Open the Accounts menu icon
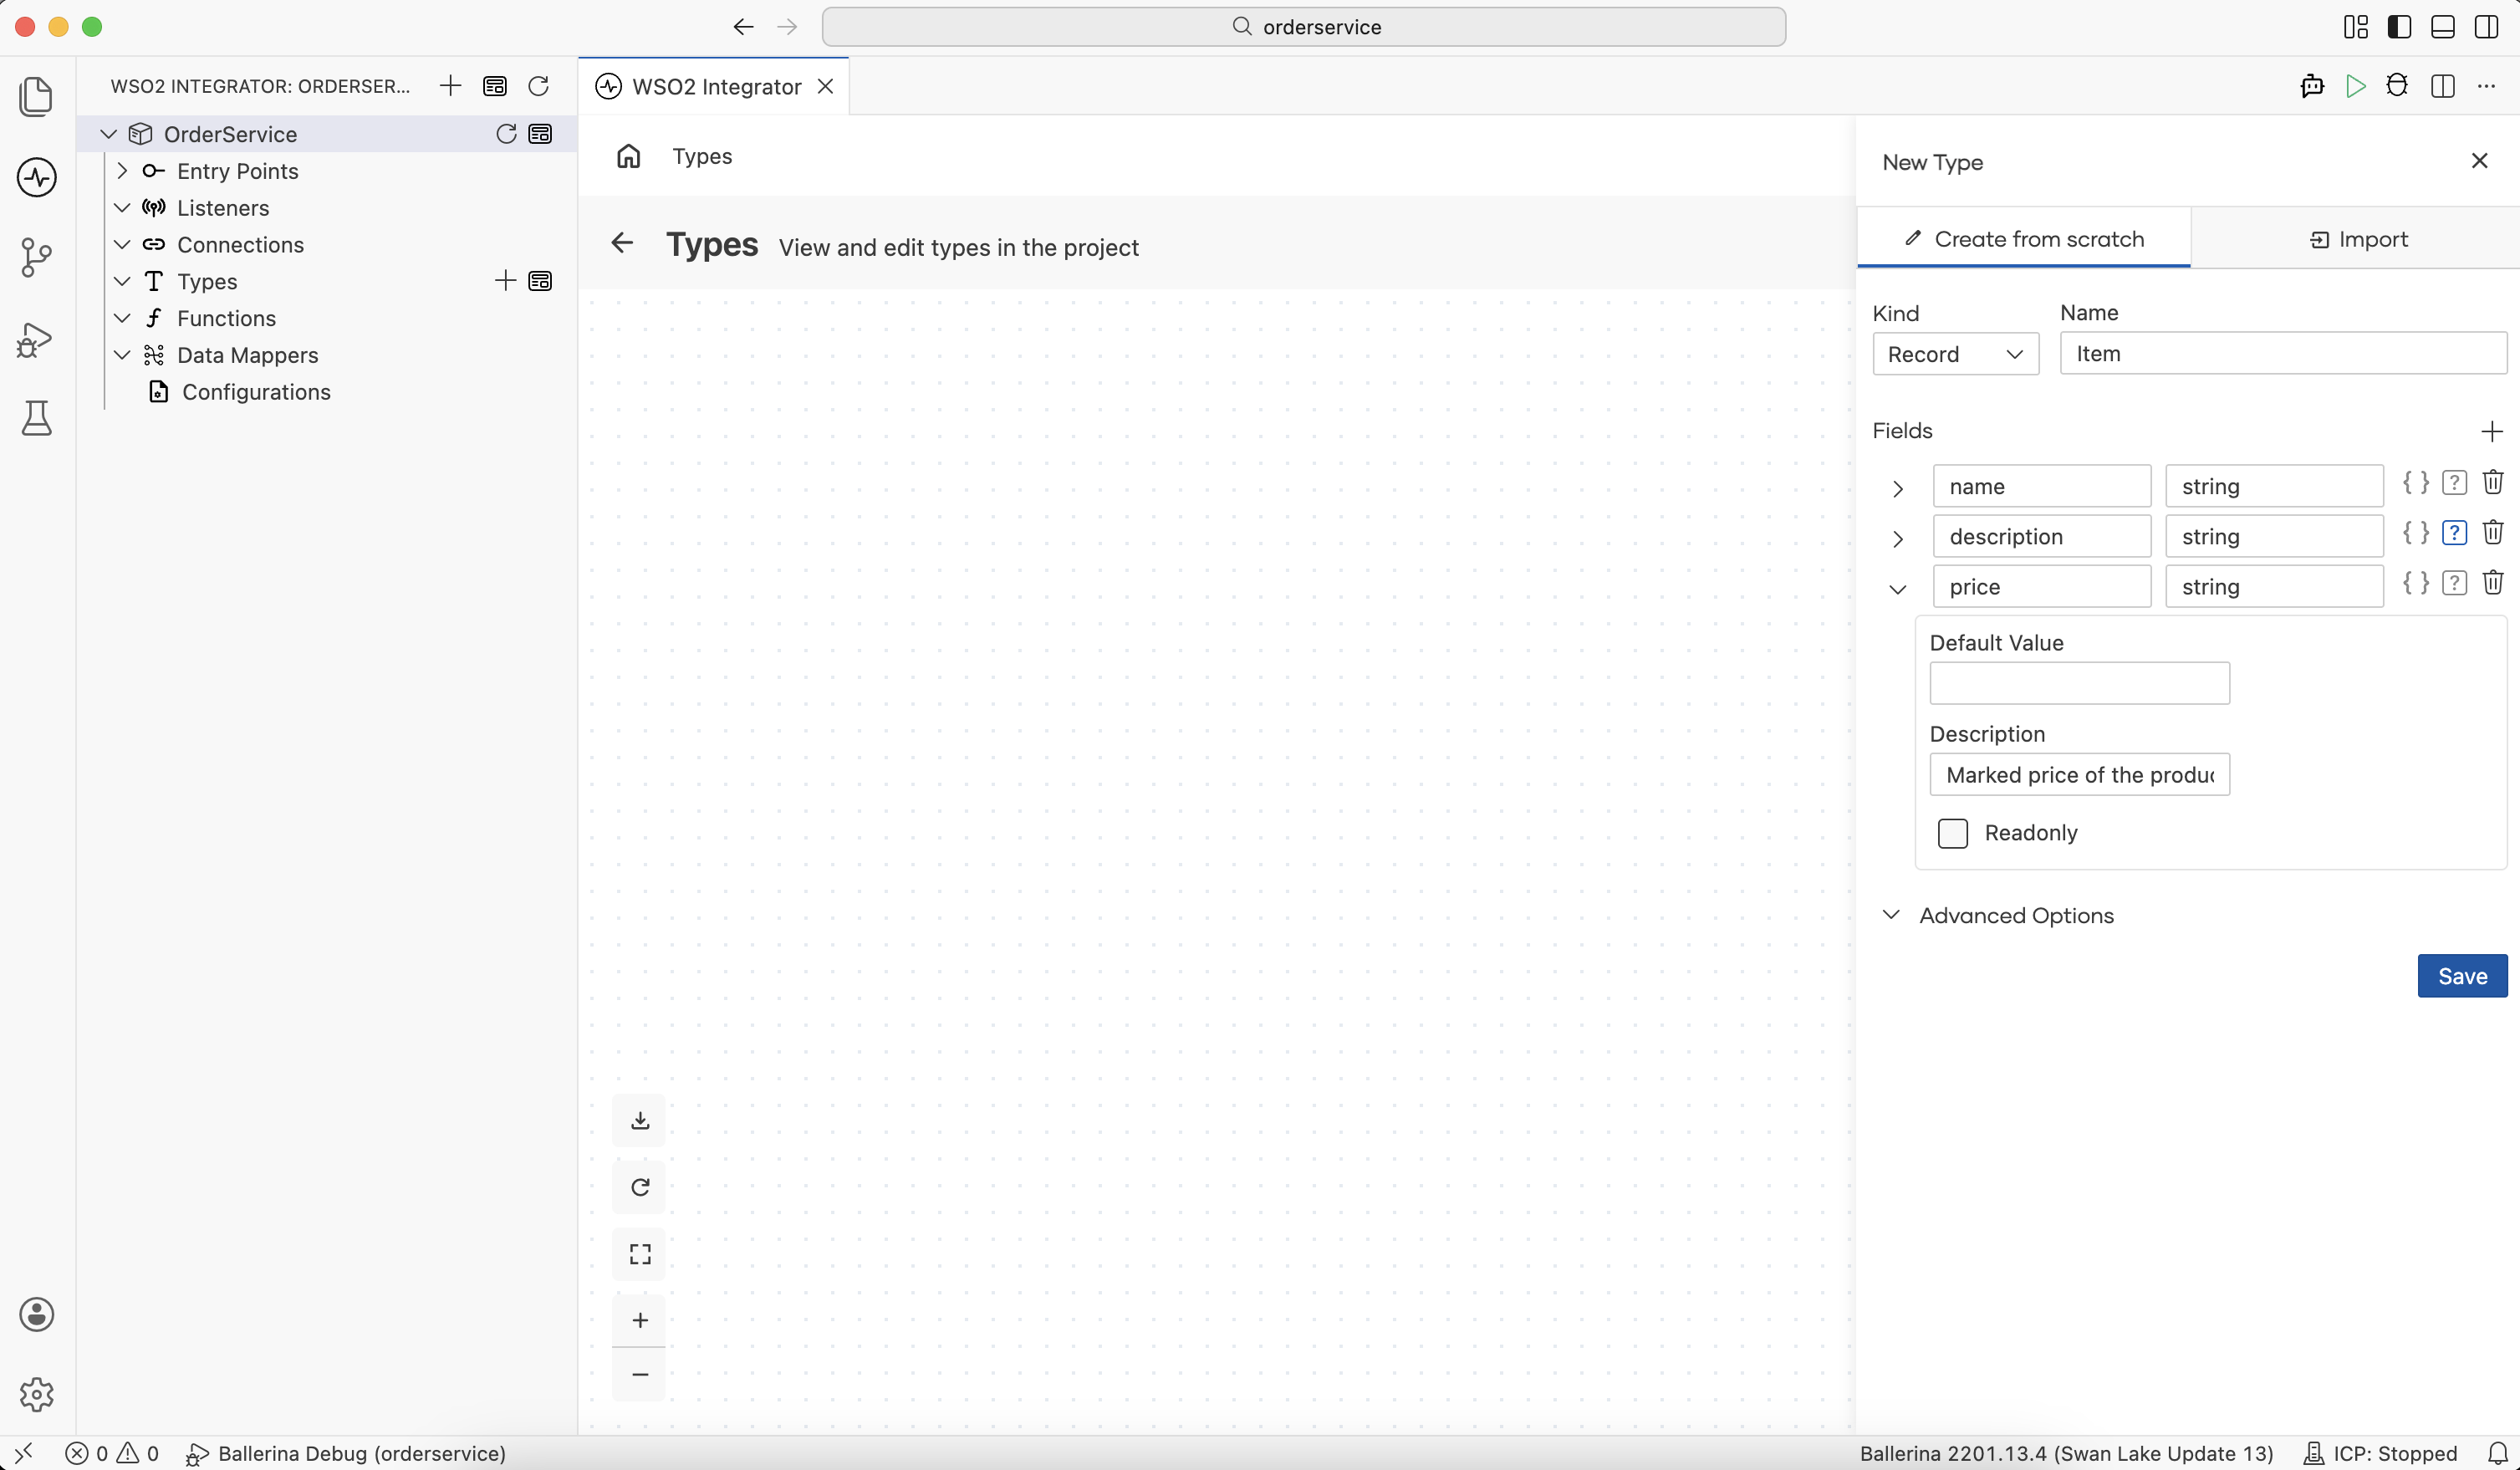 (37, 1314)
